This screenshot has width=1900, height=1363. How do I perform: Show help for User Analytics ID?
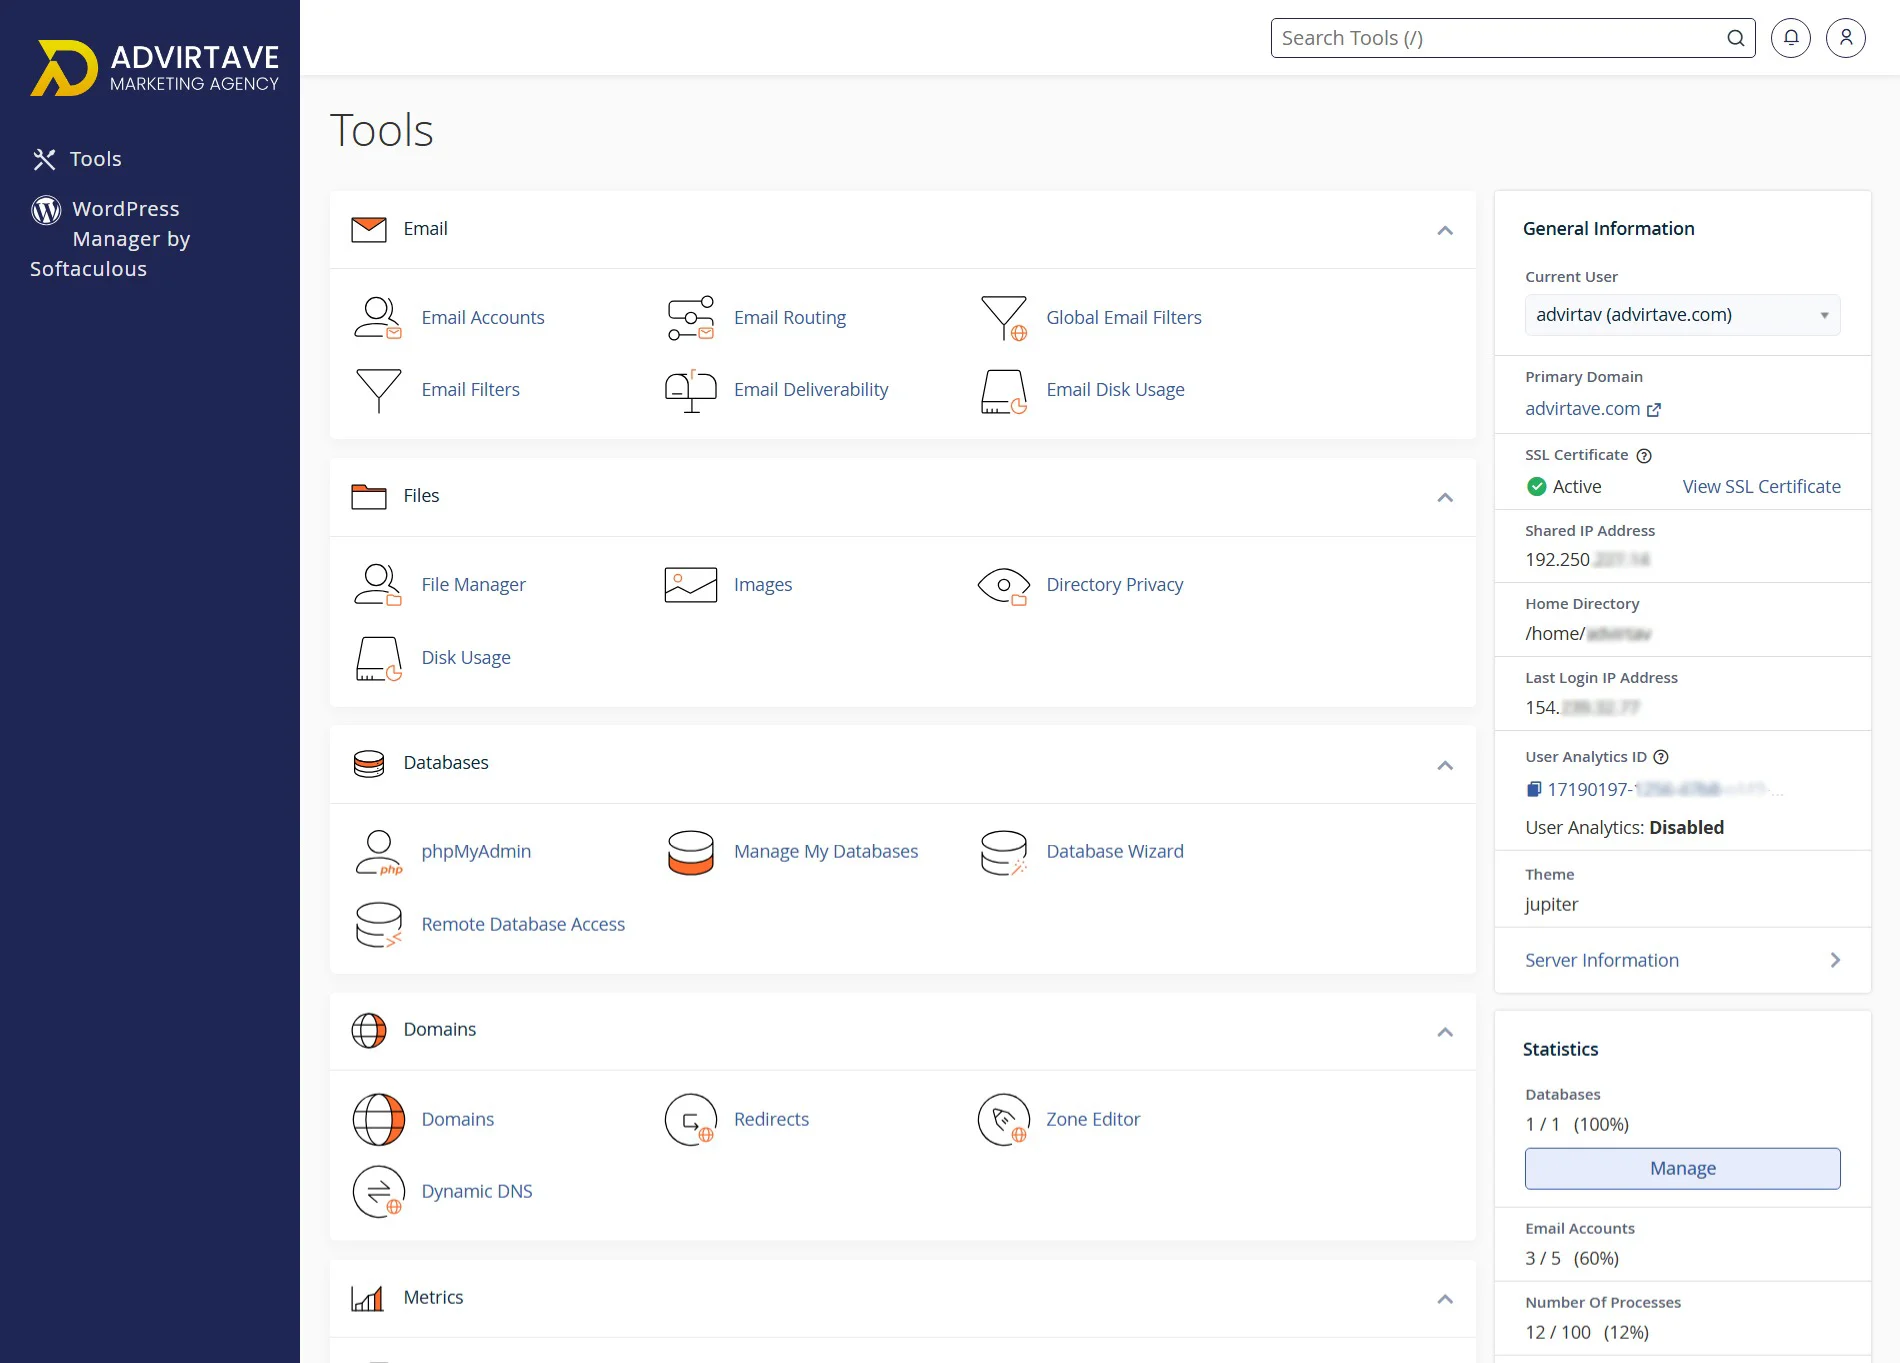point(1661,757)
